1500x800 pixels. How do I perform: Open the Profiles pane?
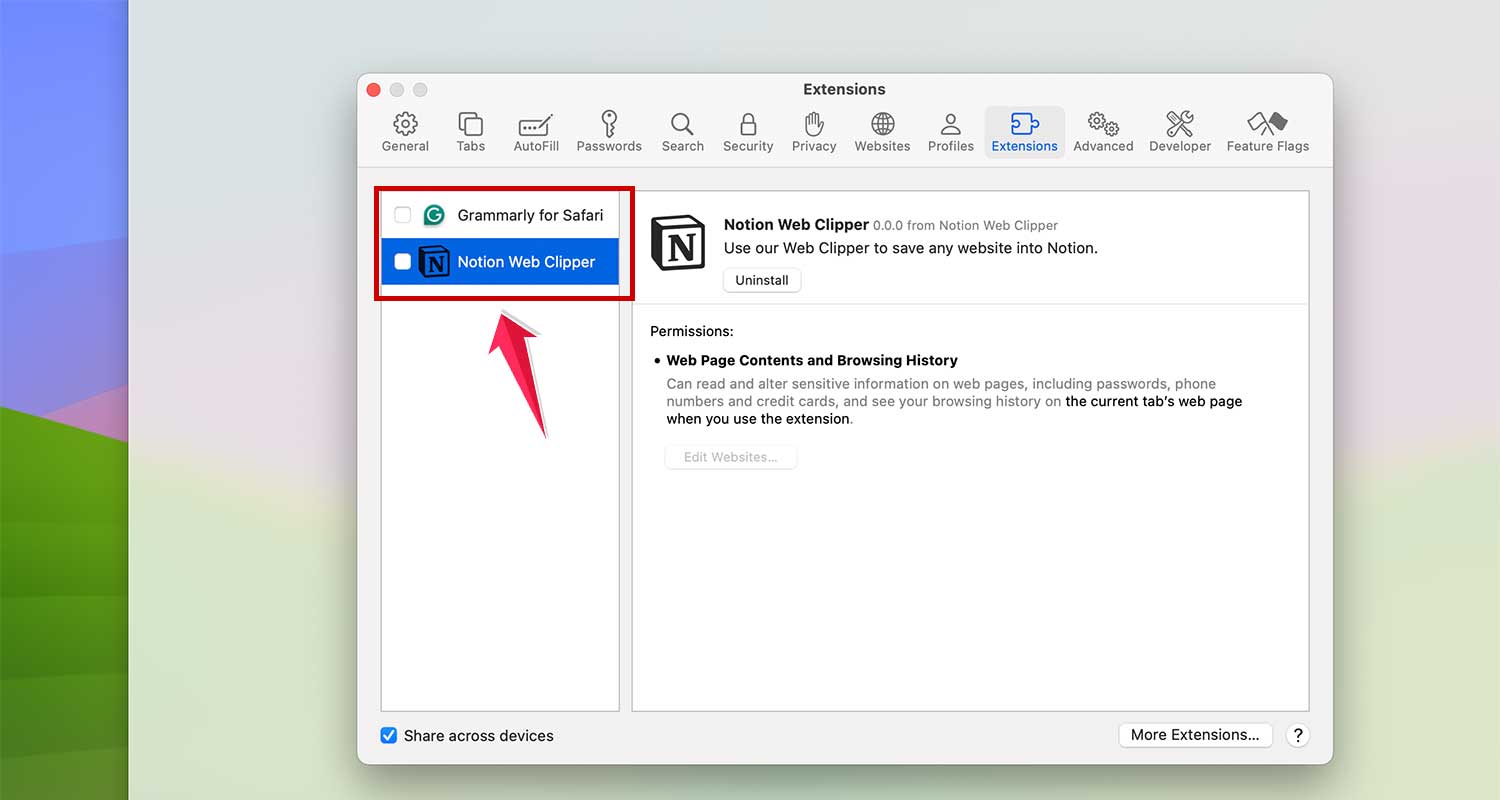click(949, 131)
